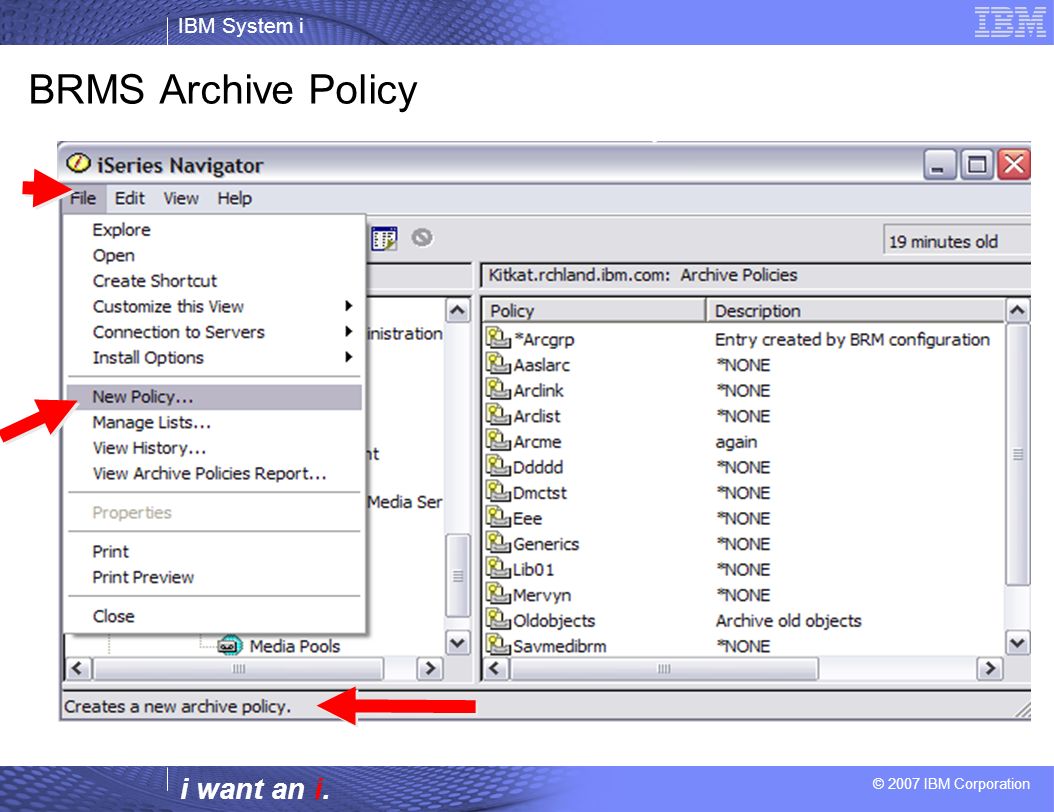Select the Oldobjects policy icon
Screen dimensions: 1054x812
click(x=498, y=619)
